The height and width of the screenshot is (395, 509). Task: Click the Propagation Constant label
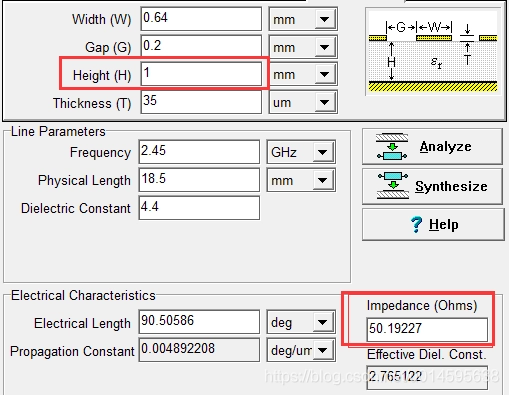72,351
